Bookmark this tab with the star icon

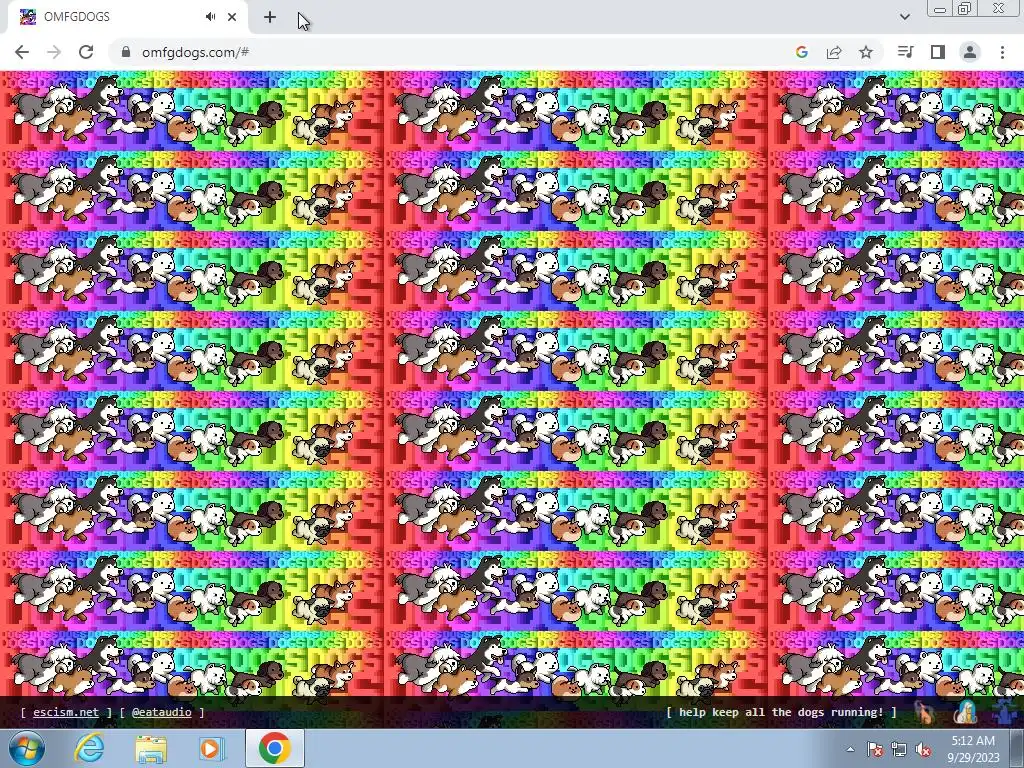pyautogui.click(x=866, y=52)
